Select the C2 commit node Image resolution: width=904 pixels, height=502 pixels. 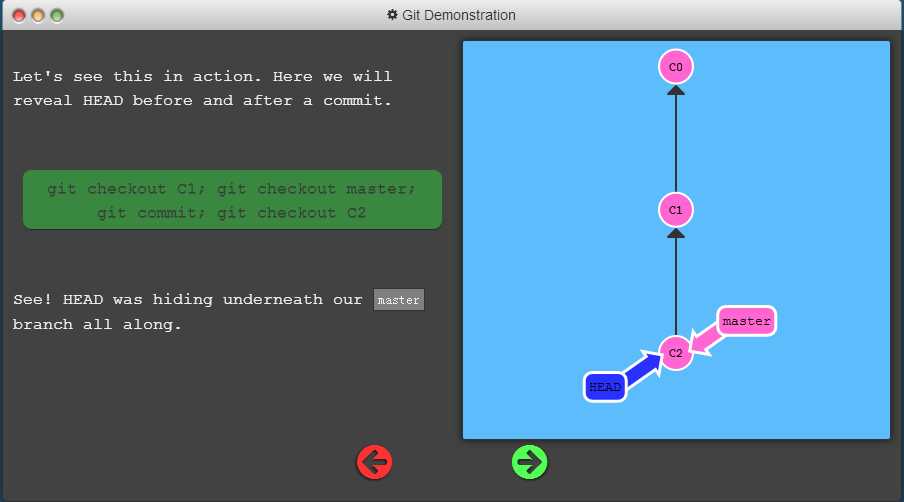676,353
